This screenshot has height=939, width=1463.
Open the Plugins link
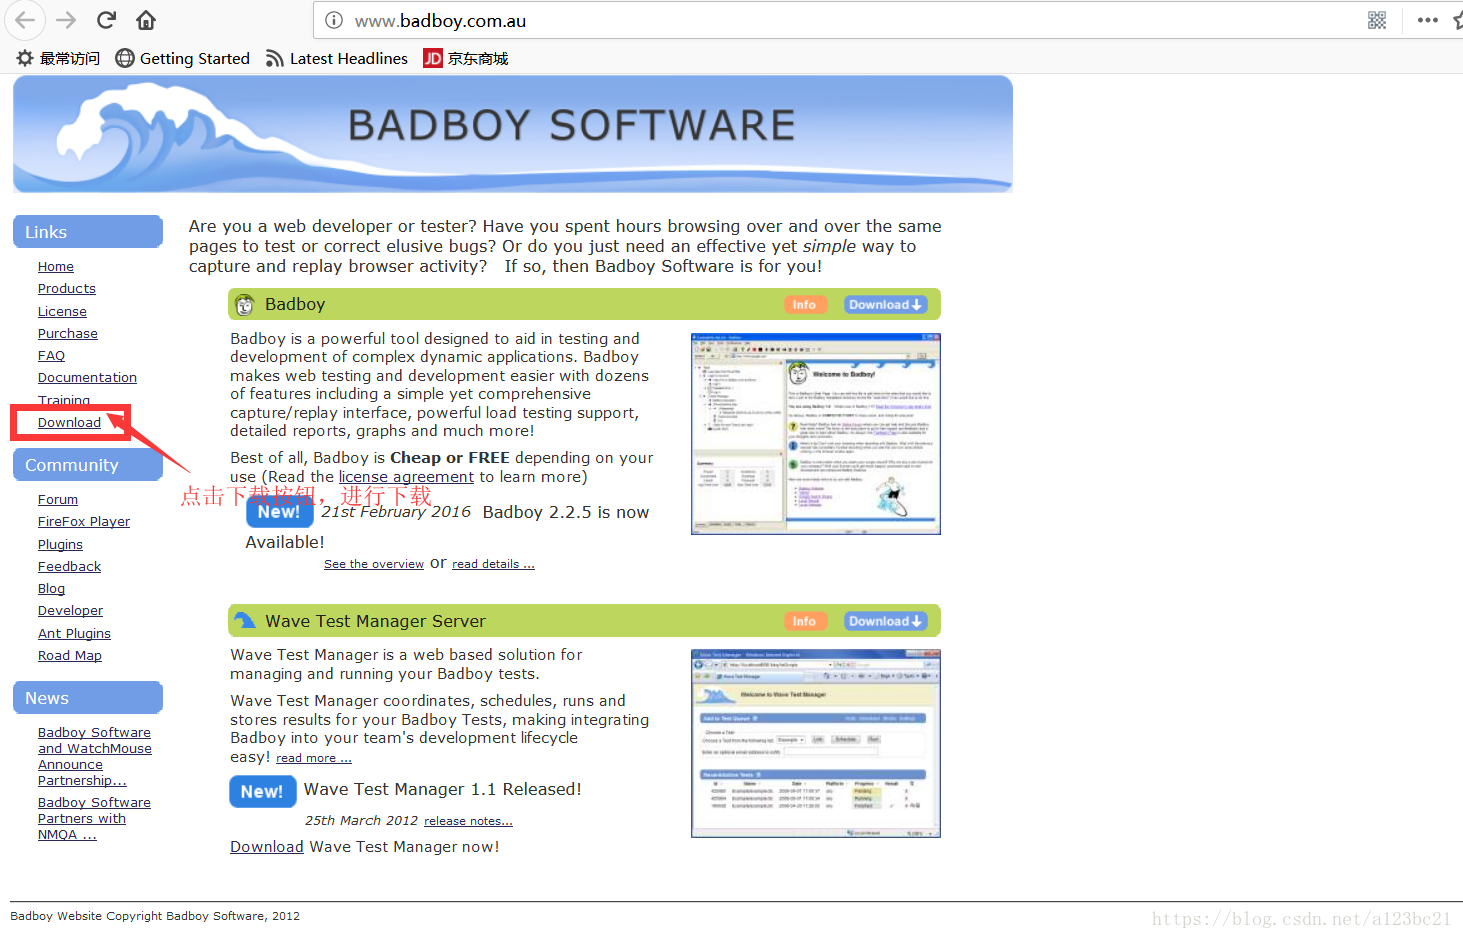[60, 545]
